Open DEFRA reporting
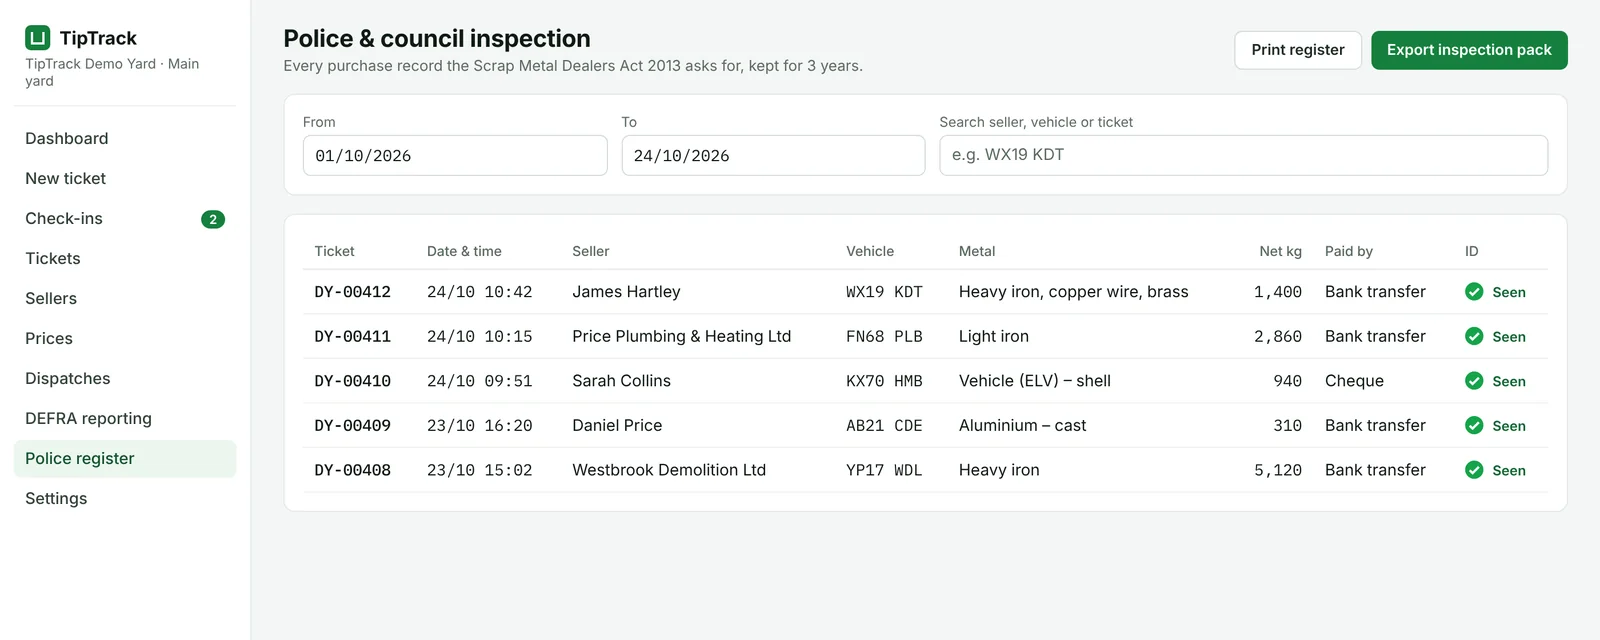Image resolution: width=1600 pixels, height=640 pixels. pos(125,419)
